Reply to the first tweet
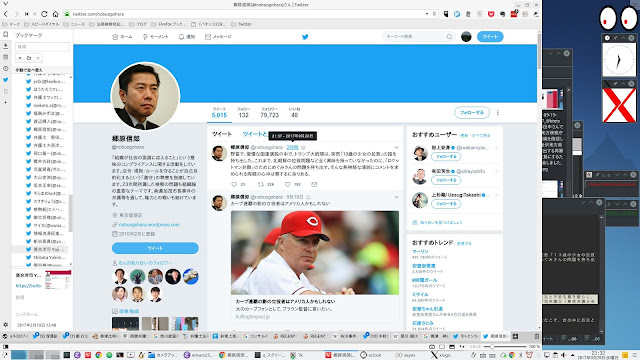This screenshot has width=640, height=360. click(x=234, y=184)
